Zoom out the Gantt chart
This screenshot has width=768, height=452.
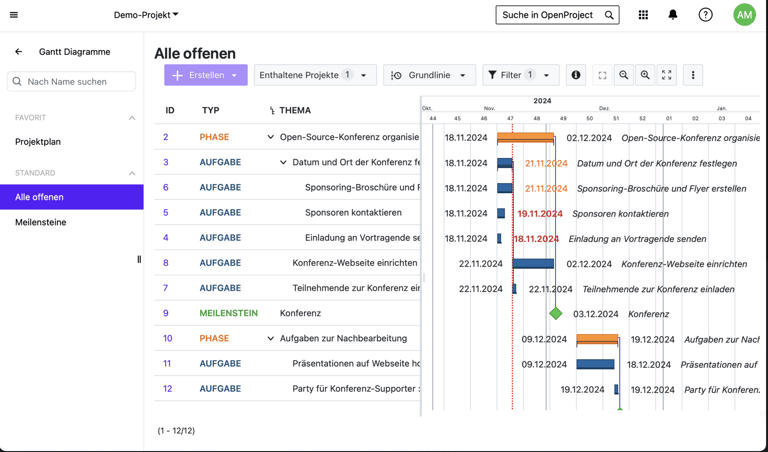624,75
